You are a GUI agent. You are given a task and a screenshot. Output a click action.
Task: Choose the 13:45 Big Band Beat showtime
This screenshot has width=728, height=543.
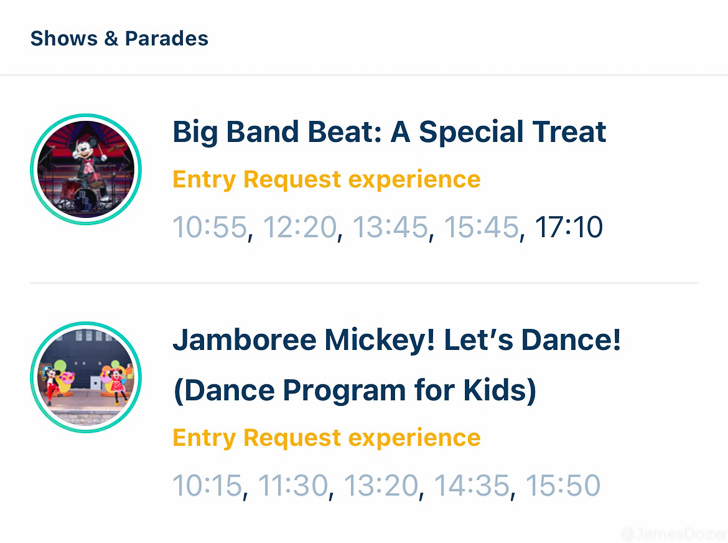coord(390,227)
